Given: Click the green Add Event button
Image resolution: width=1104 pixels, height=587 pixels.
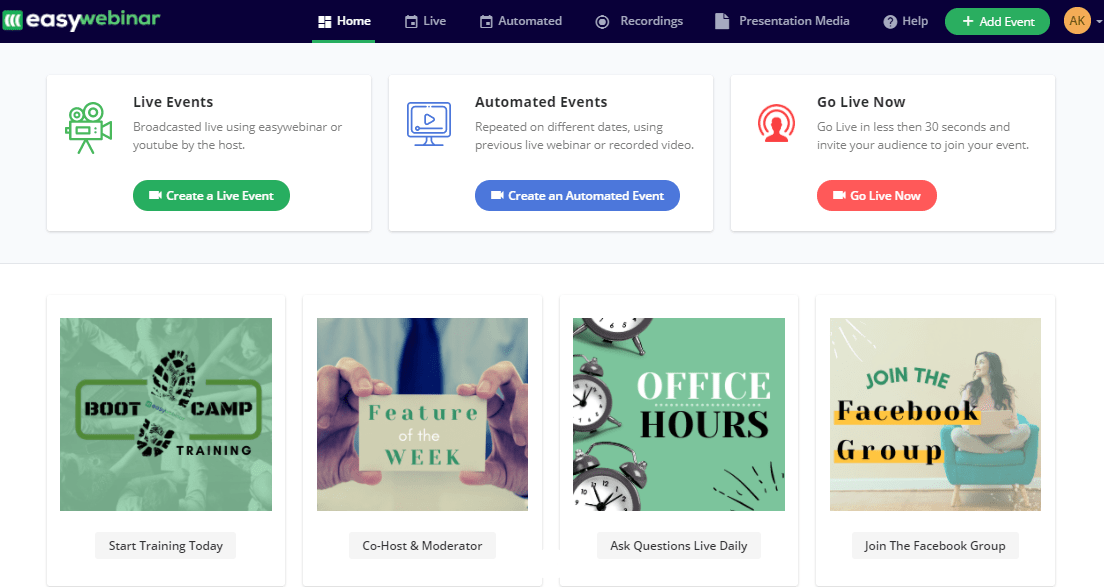Looking at the screenshot, I should pos(997,21).
